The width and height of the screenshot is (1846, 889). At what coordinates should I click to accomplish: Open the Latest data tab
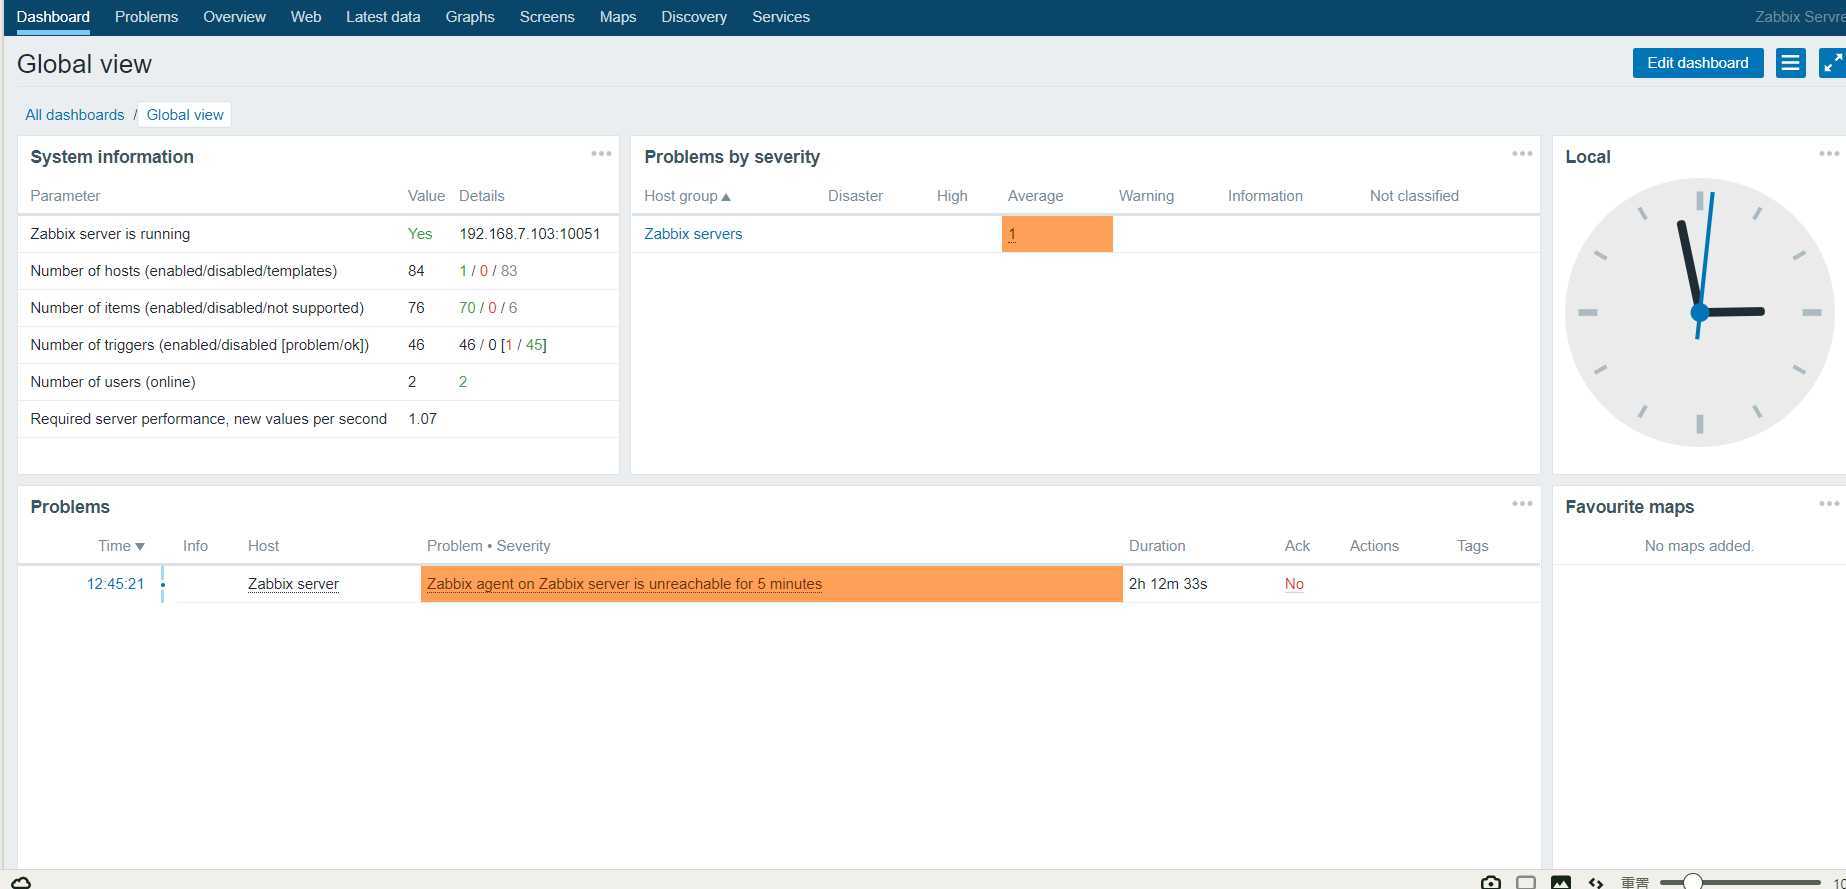coord(383,17)
